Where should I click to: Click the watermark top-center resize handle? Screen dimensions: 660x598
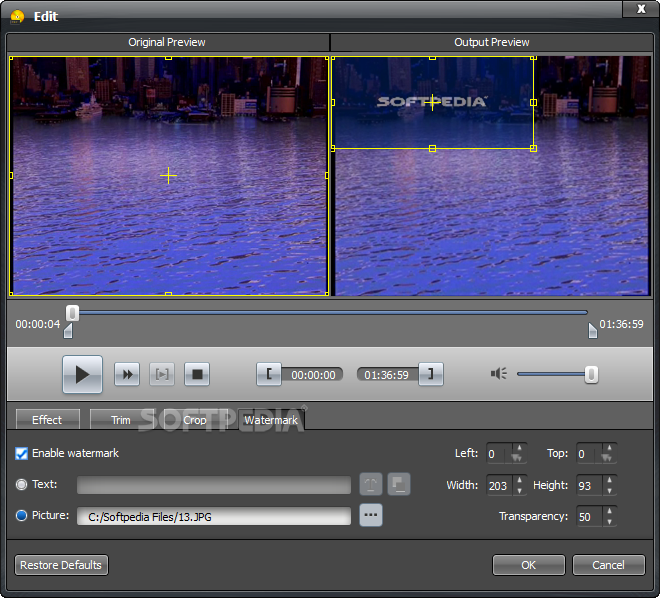(x=432, y=58)
